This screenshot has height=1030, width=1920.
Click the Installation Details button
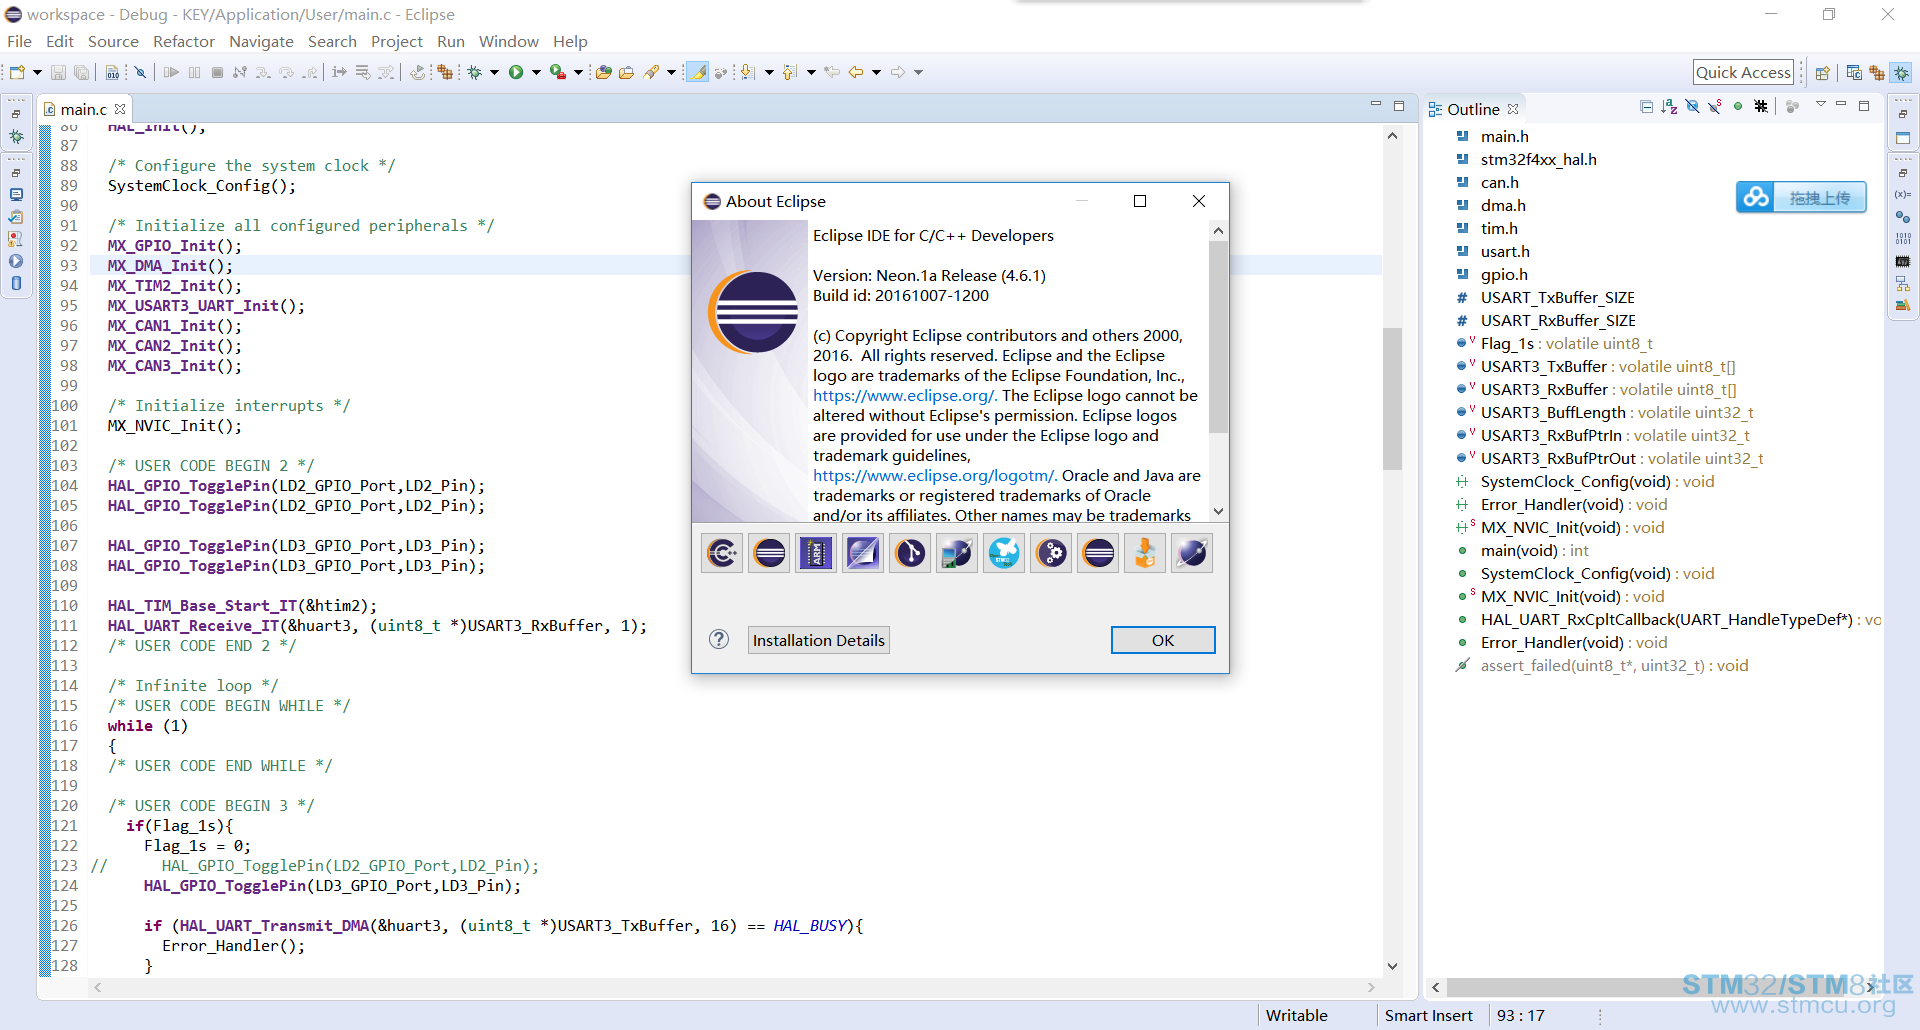point(819,640)
